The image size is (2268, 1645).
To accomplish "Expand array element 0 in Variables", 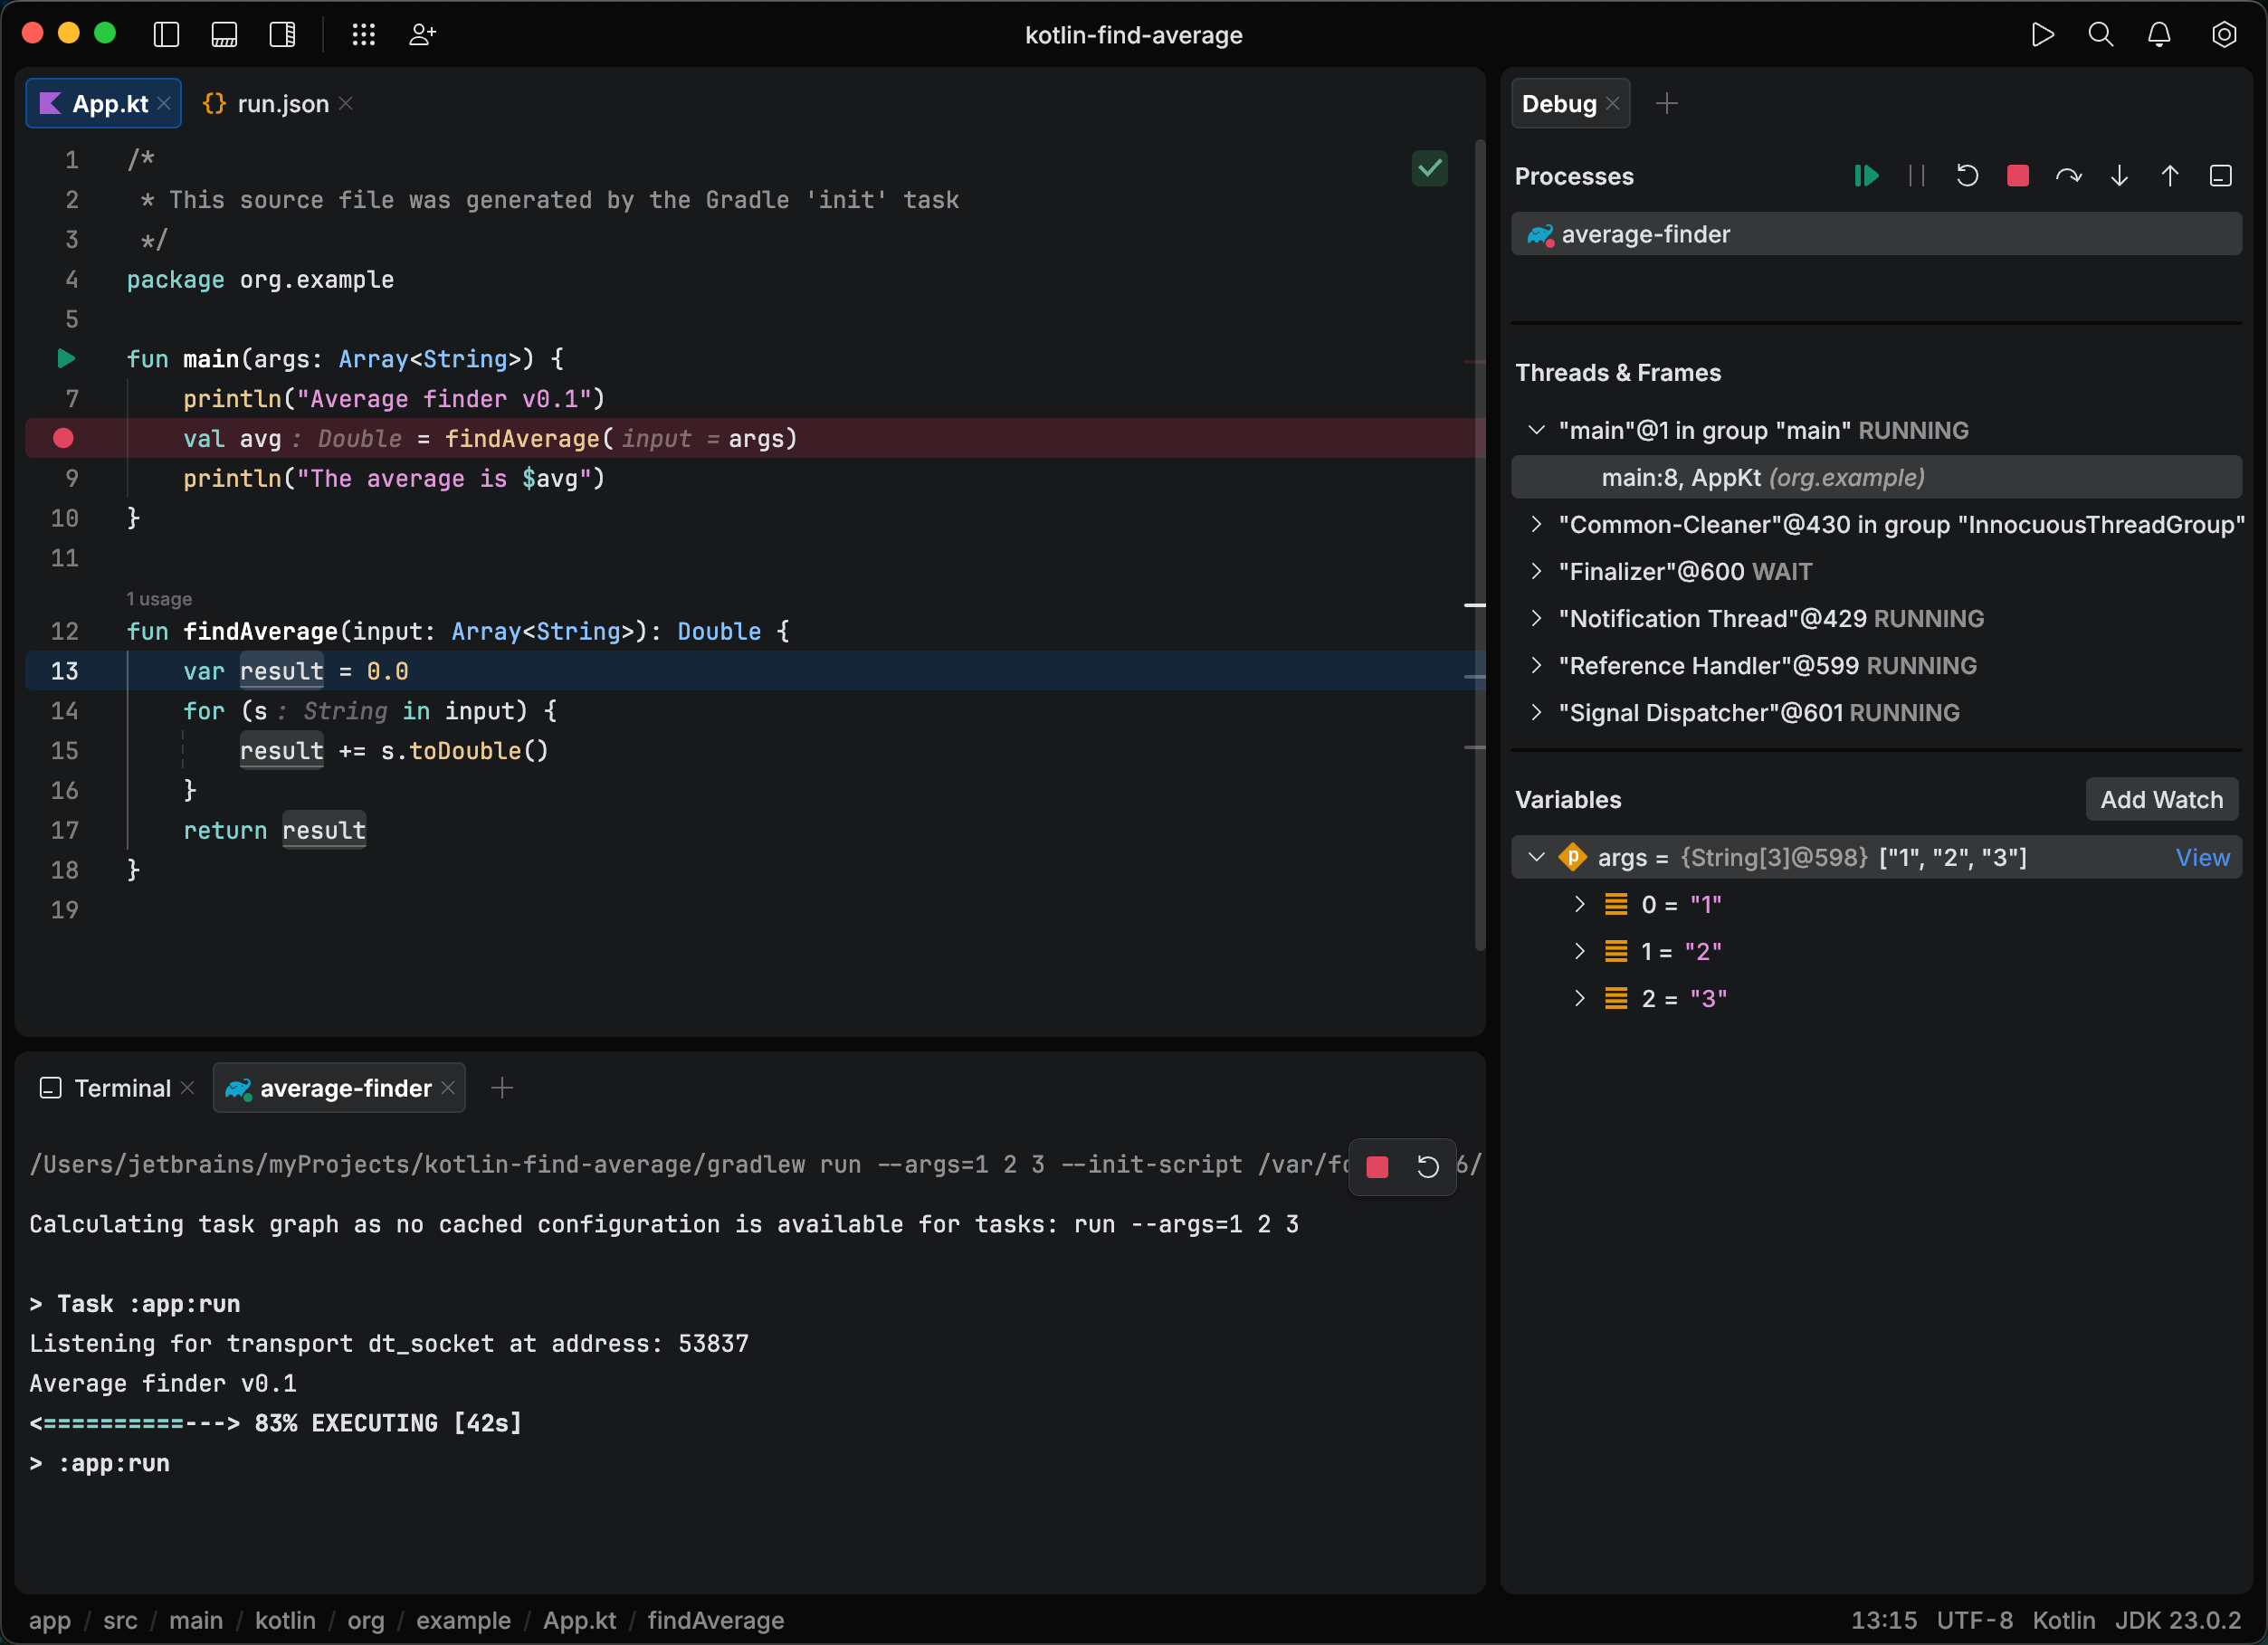I will [x=1580, y=903].
